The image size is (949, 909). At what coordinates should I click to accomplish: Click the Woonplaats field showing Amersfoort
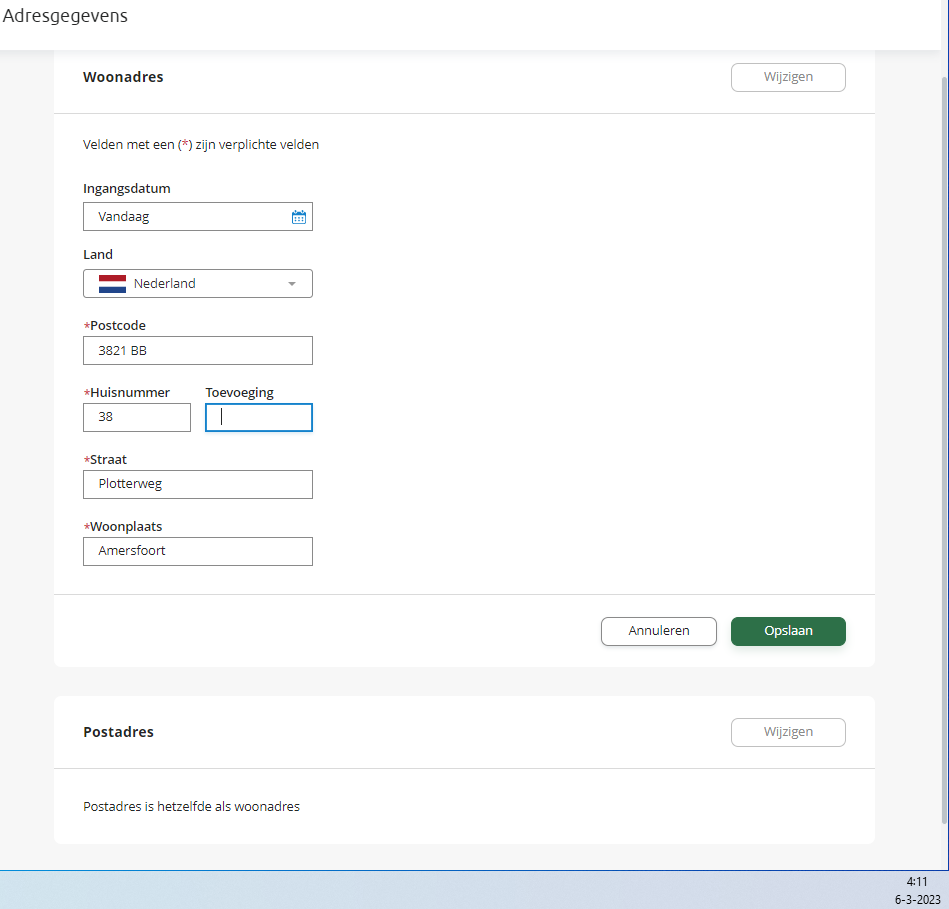[x=197, y=551]
